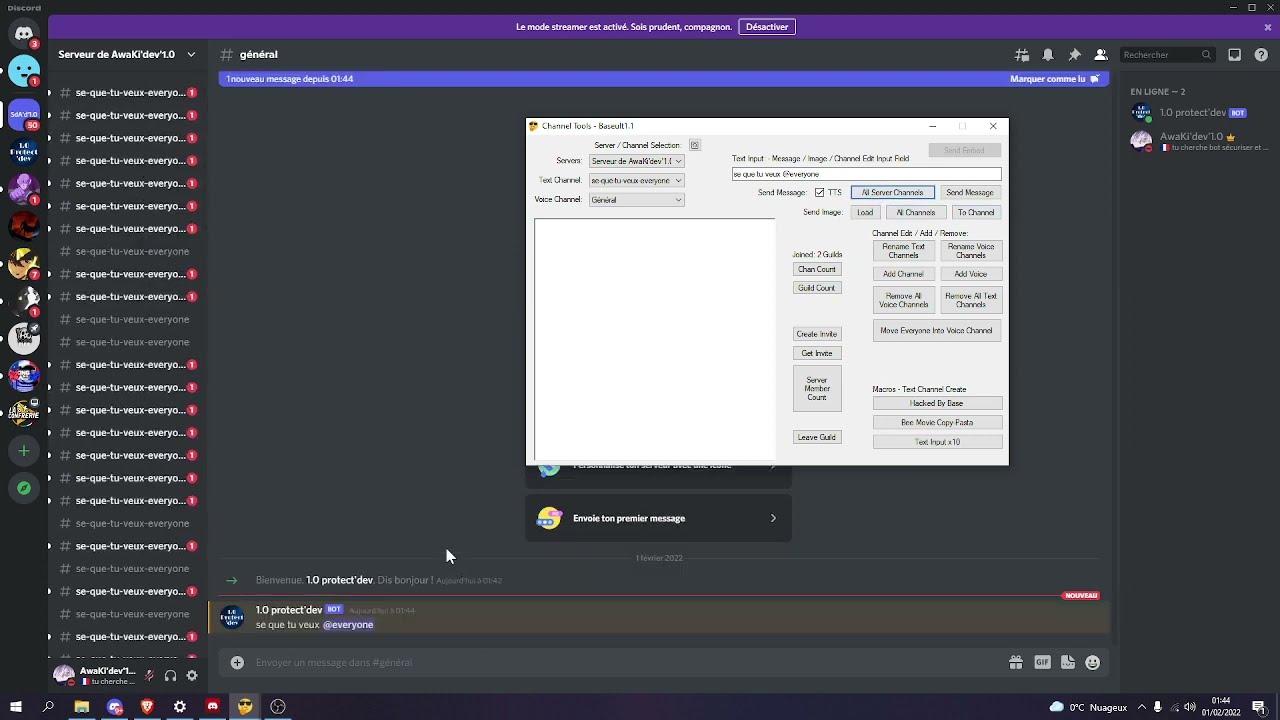Click the Windows Start button
Image resolution: width=1280 pixels, height=720 pixels.
click(16, 707)
